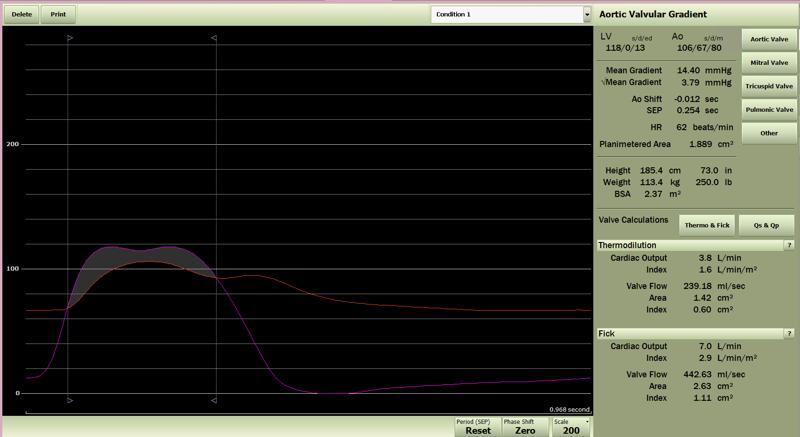Click top-left SEP start marker triangle

(70, 38)
